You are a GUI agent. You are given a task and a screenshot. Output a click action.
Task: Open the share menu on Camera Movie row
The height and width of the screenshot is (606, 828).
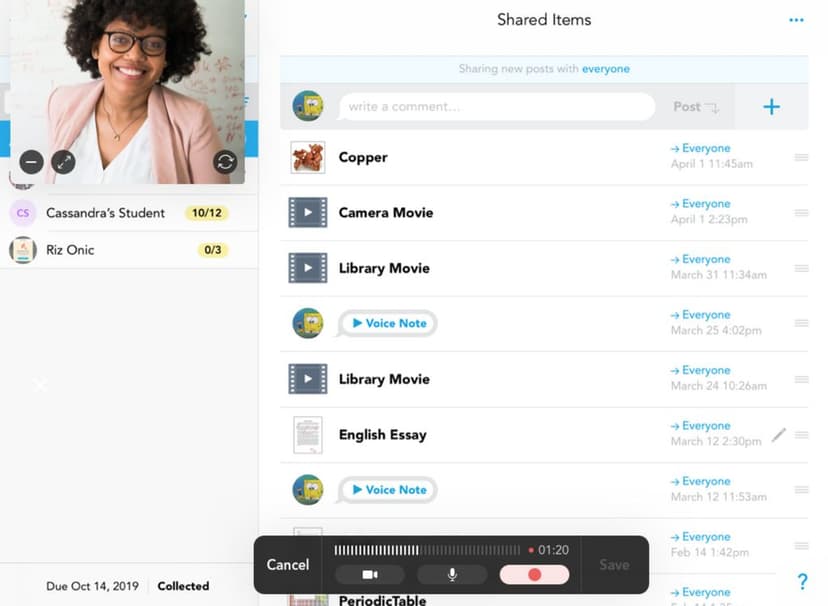tap(803, 212)
